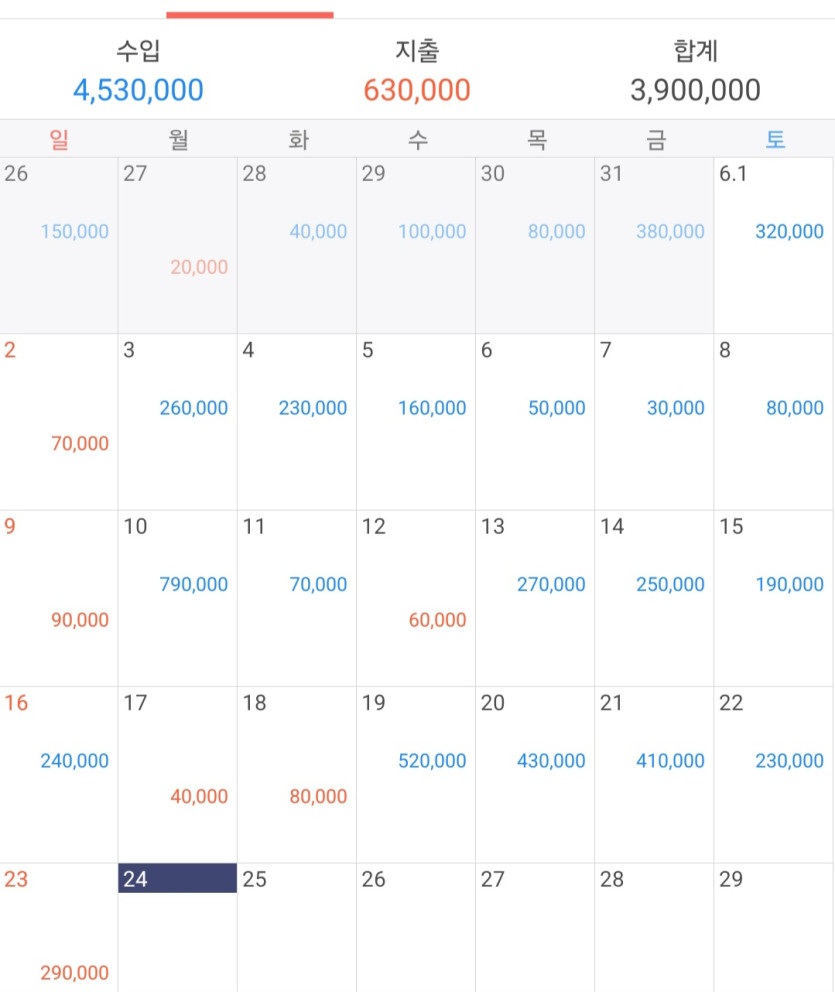Image resolution: width=835 pixels, height=992 pixels.
Task: Click the active tab red underline indicator
Action: point(250,15)
